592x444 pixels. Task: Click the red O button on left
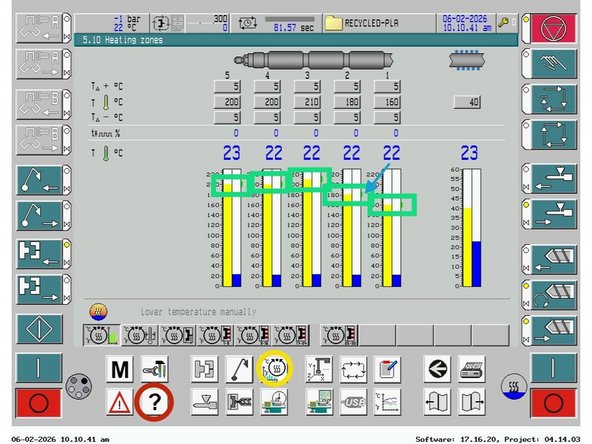[39, 403]
